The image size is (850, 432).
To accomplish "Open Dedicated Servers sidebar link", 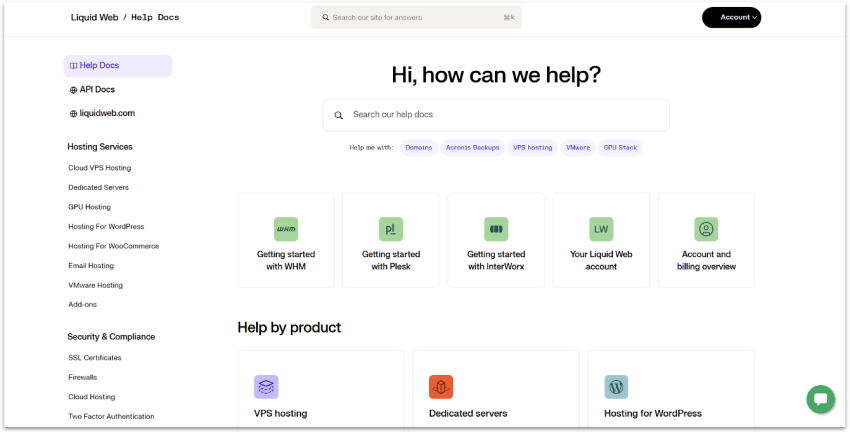I will click(99, 188).
